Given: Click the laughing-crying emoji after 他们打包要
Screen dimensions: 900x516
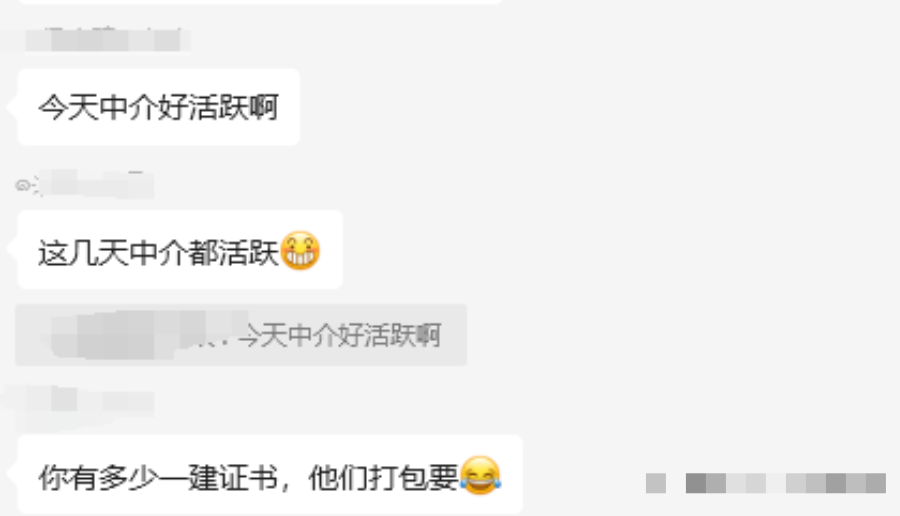Looking at the screenshot, I should (x=480, y=475).
